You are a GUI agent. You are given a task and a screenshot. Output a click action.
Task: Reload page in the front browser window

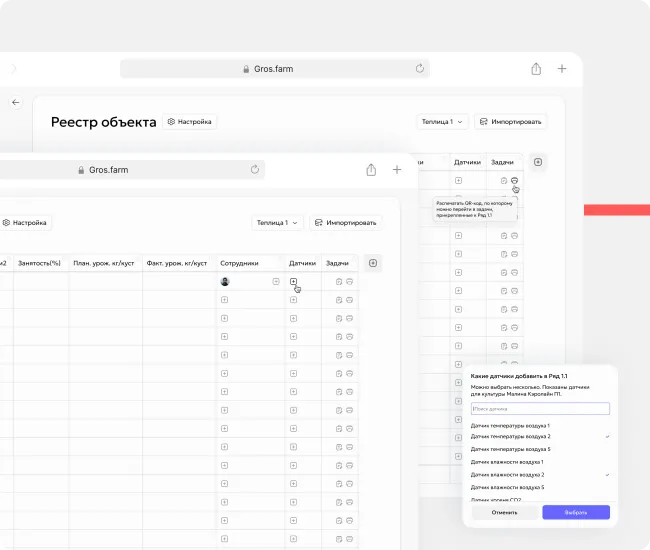pos(255,170)
